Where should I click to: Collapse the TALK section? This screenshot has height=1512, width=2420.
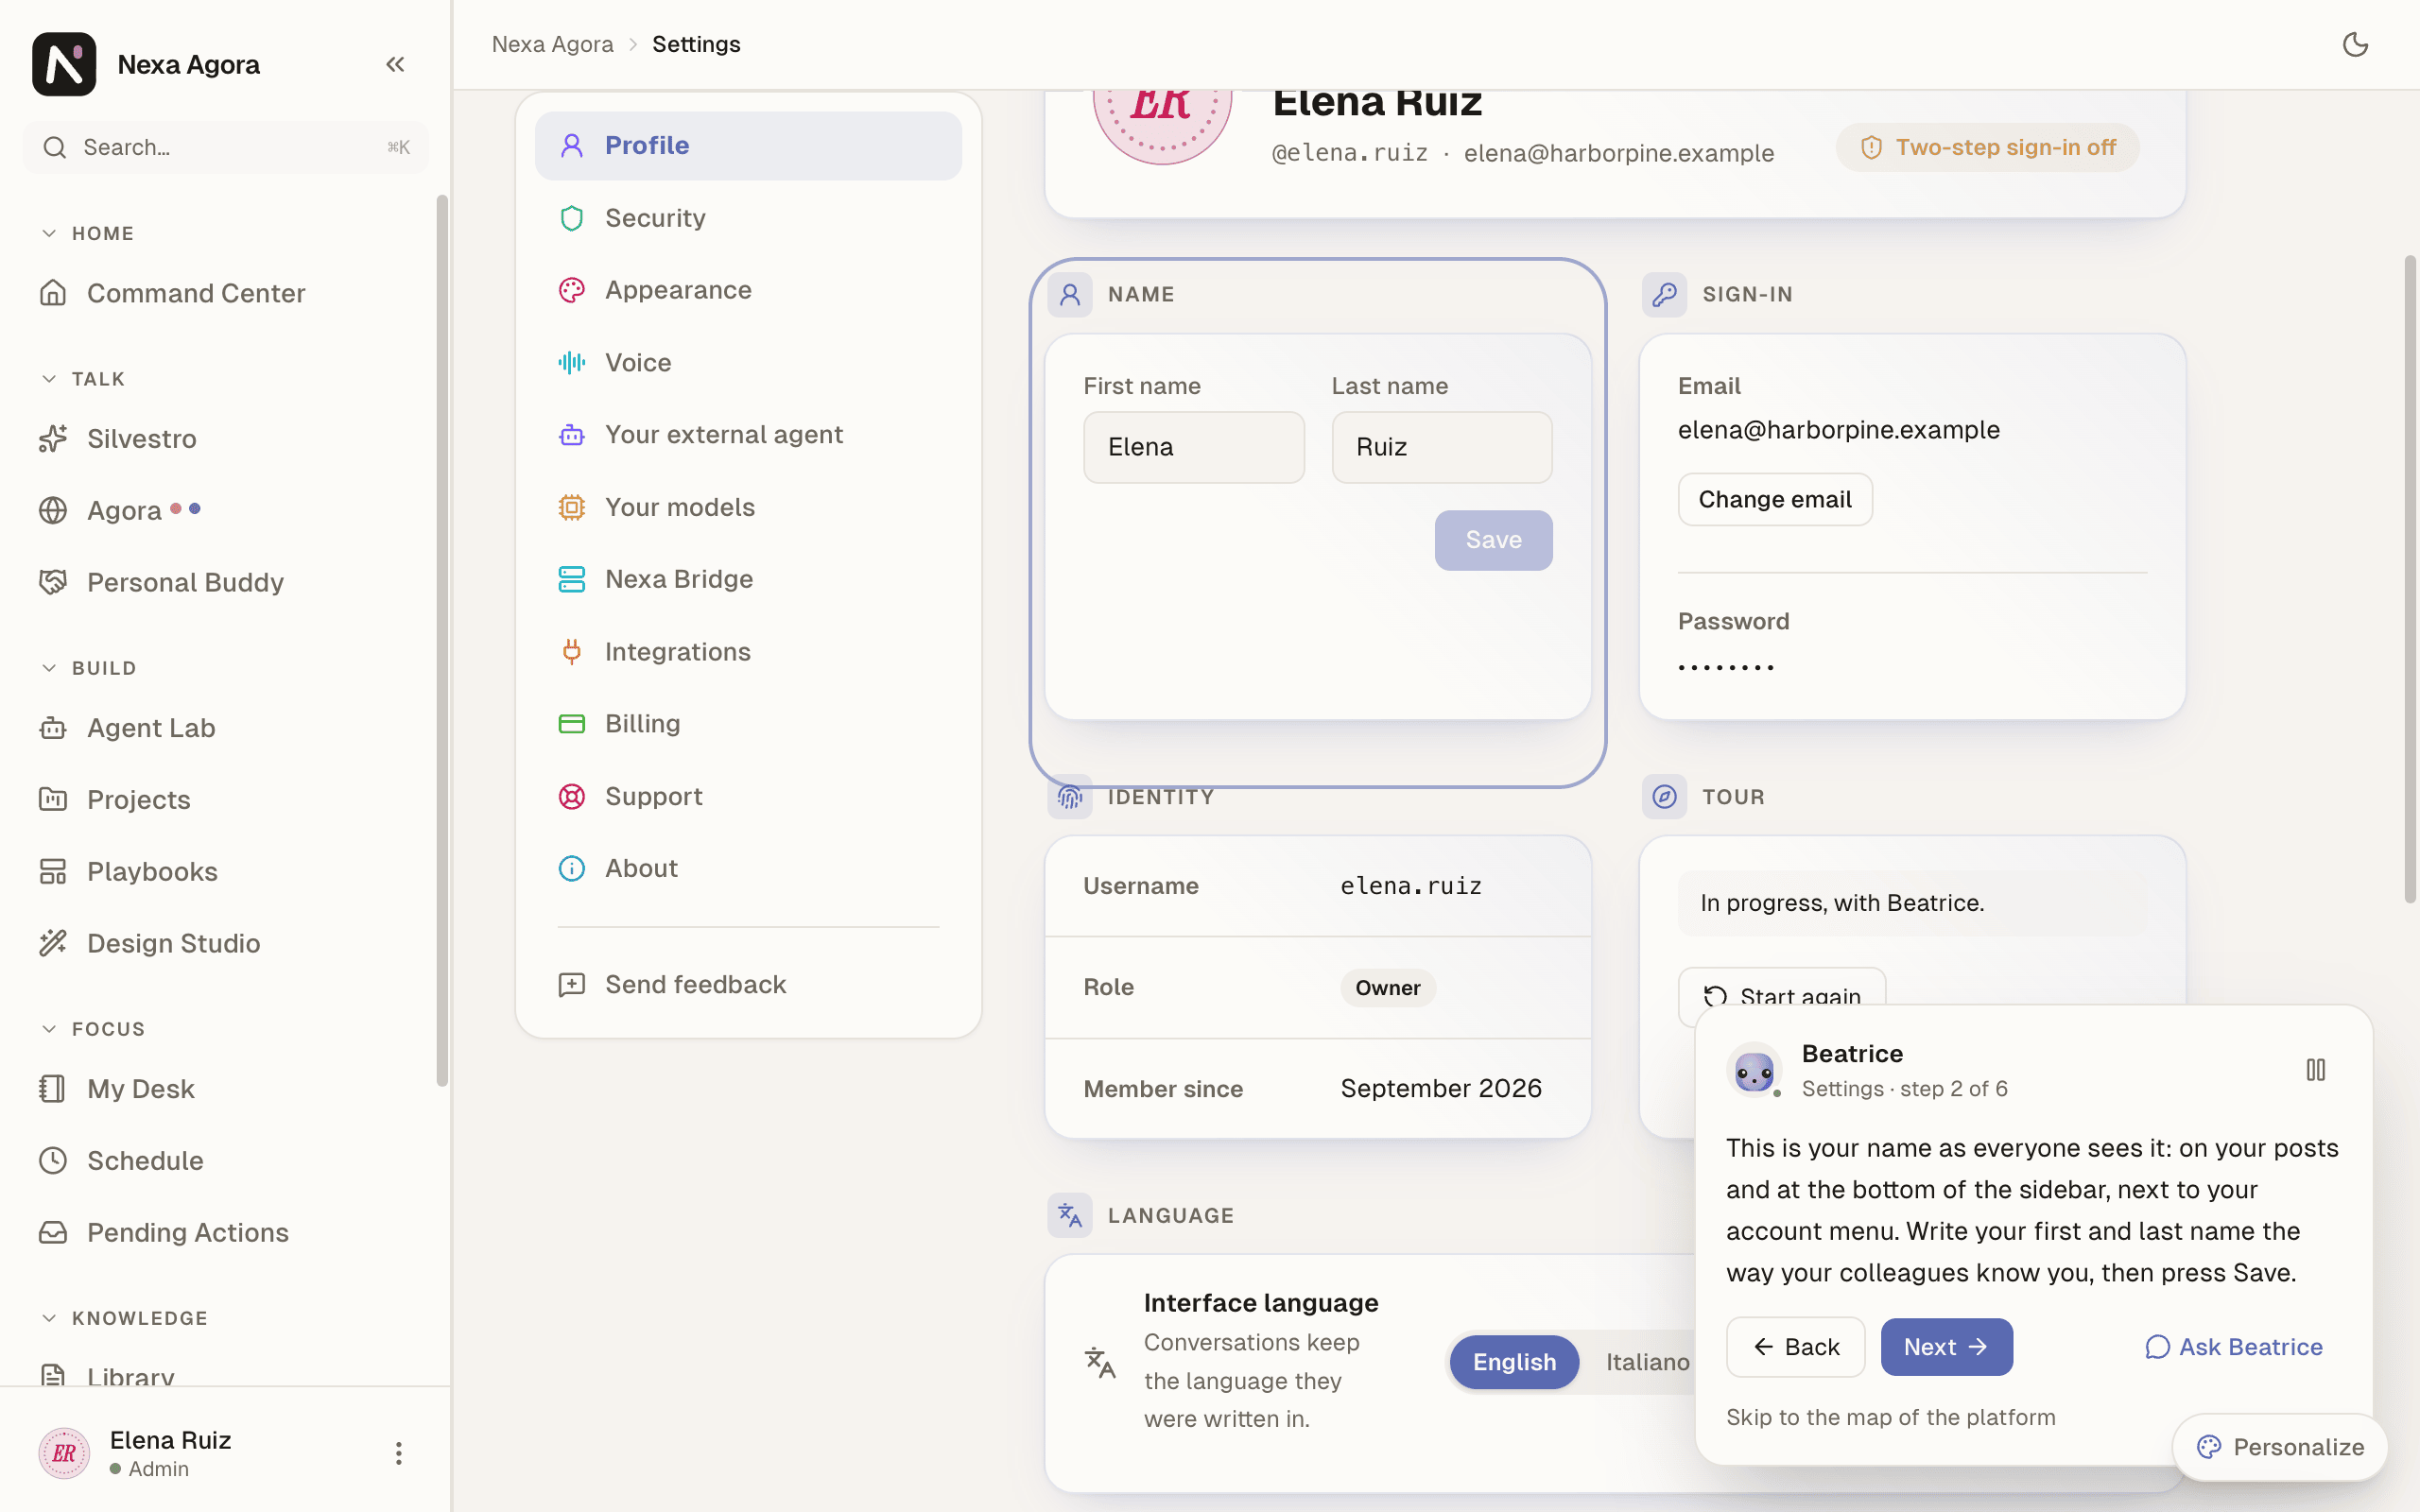84,379
